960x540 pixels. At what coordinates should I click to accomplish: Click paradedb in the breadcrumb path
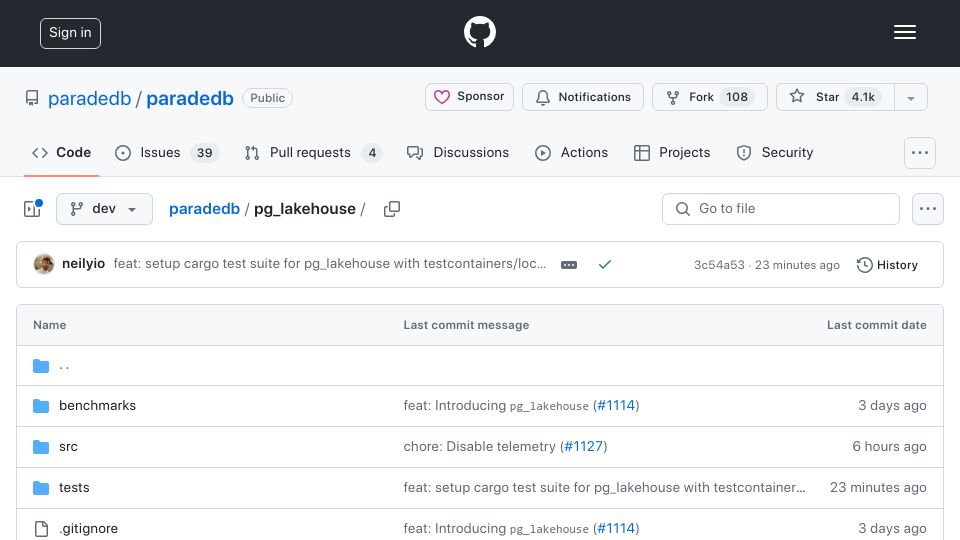coord(204,209)
